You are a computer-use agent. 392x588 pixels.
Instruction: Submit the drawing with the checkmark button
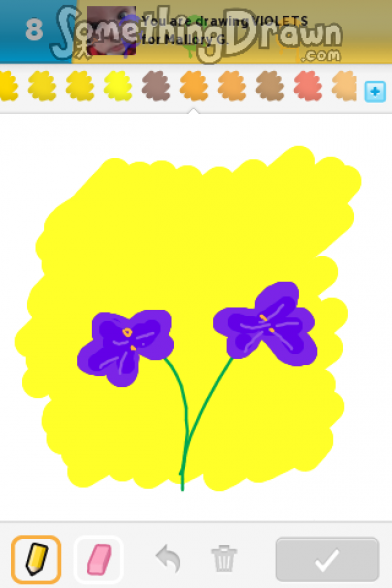tap(327, 560)
